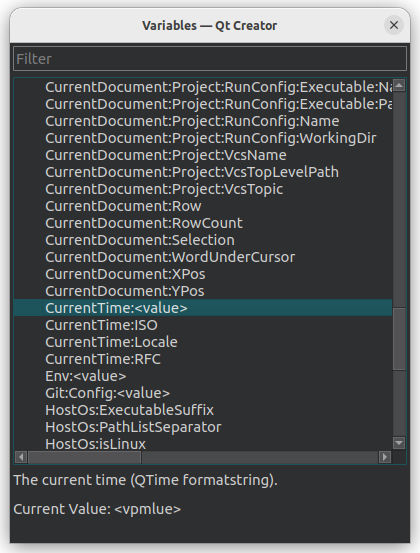Click the scroll up arrow of the variable list
Viewport: 420px width, 553px height.
pyautogui.click(x=399, y=85)
